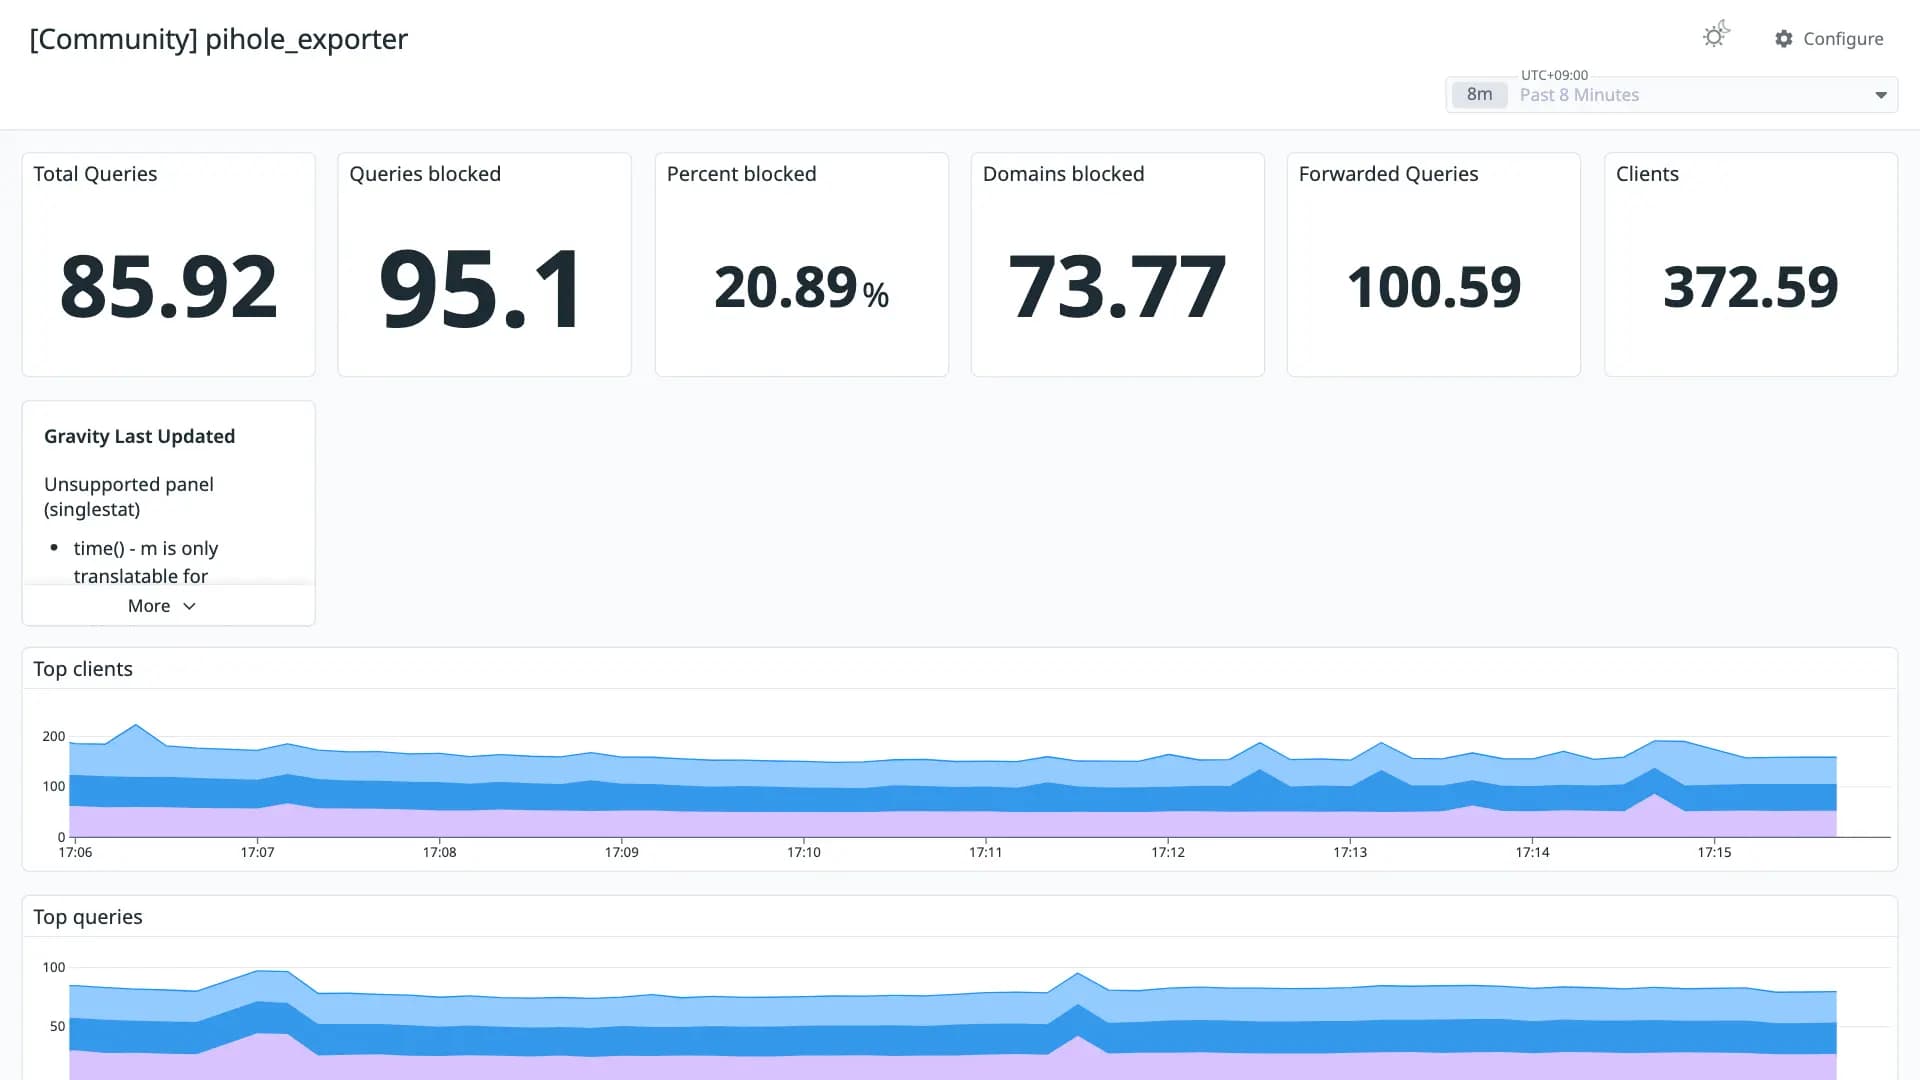This screenshot has width=1920, height=1080.
Task: Click the 17:13 tick on Top clients chart
Action: [x=1350, y=852]
